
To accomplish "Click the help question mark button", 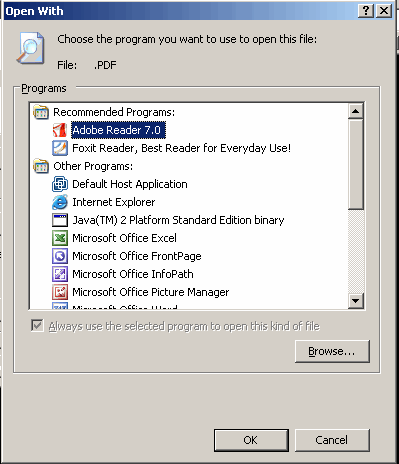I will (366, 11).
